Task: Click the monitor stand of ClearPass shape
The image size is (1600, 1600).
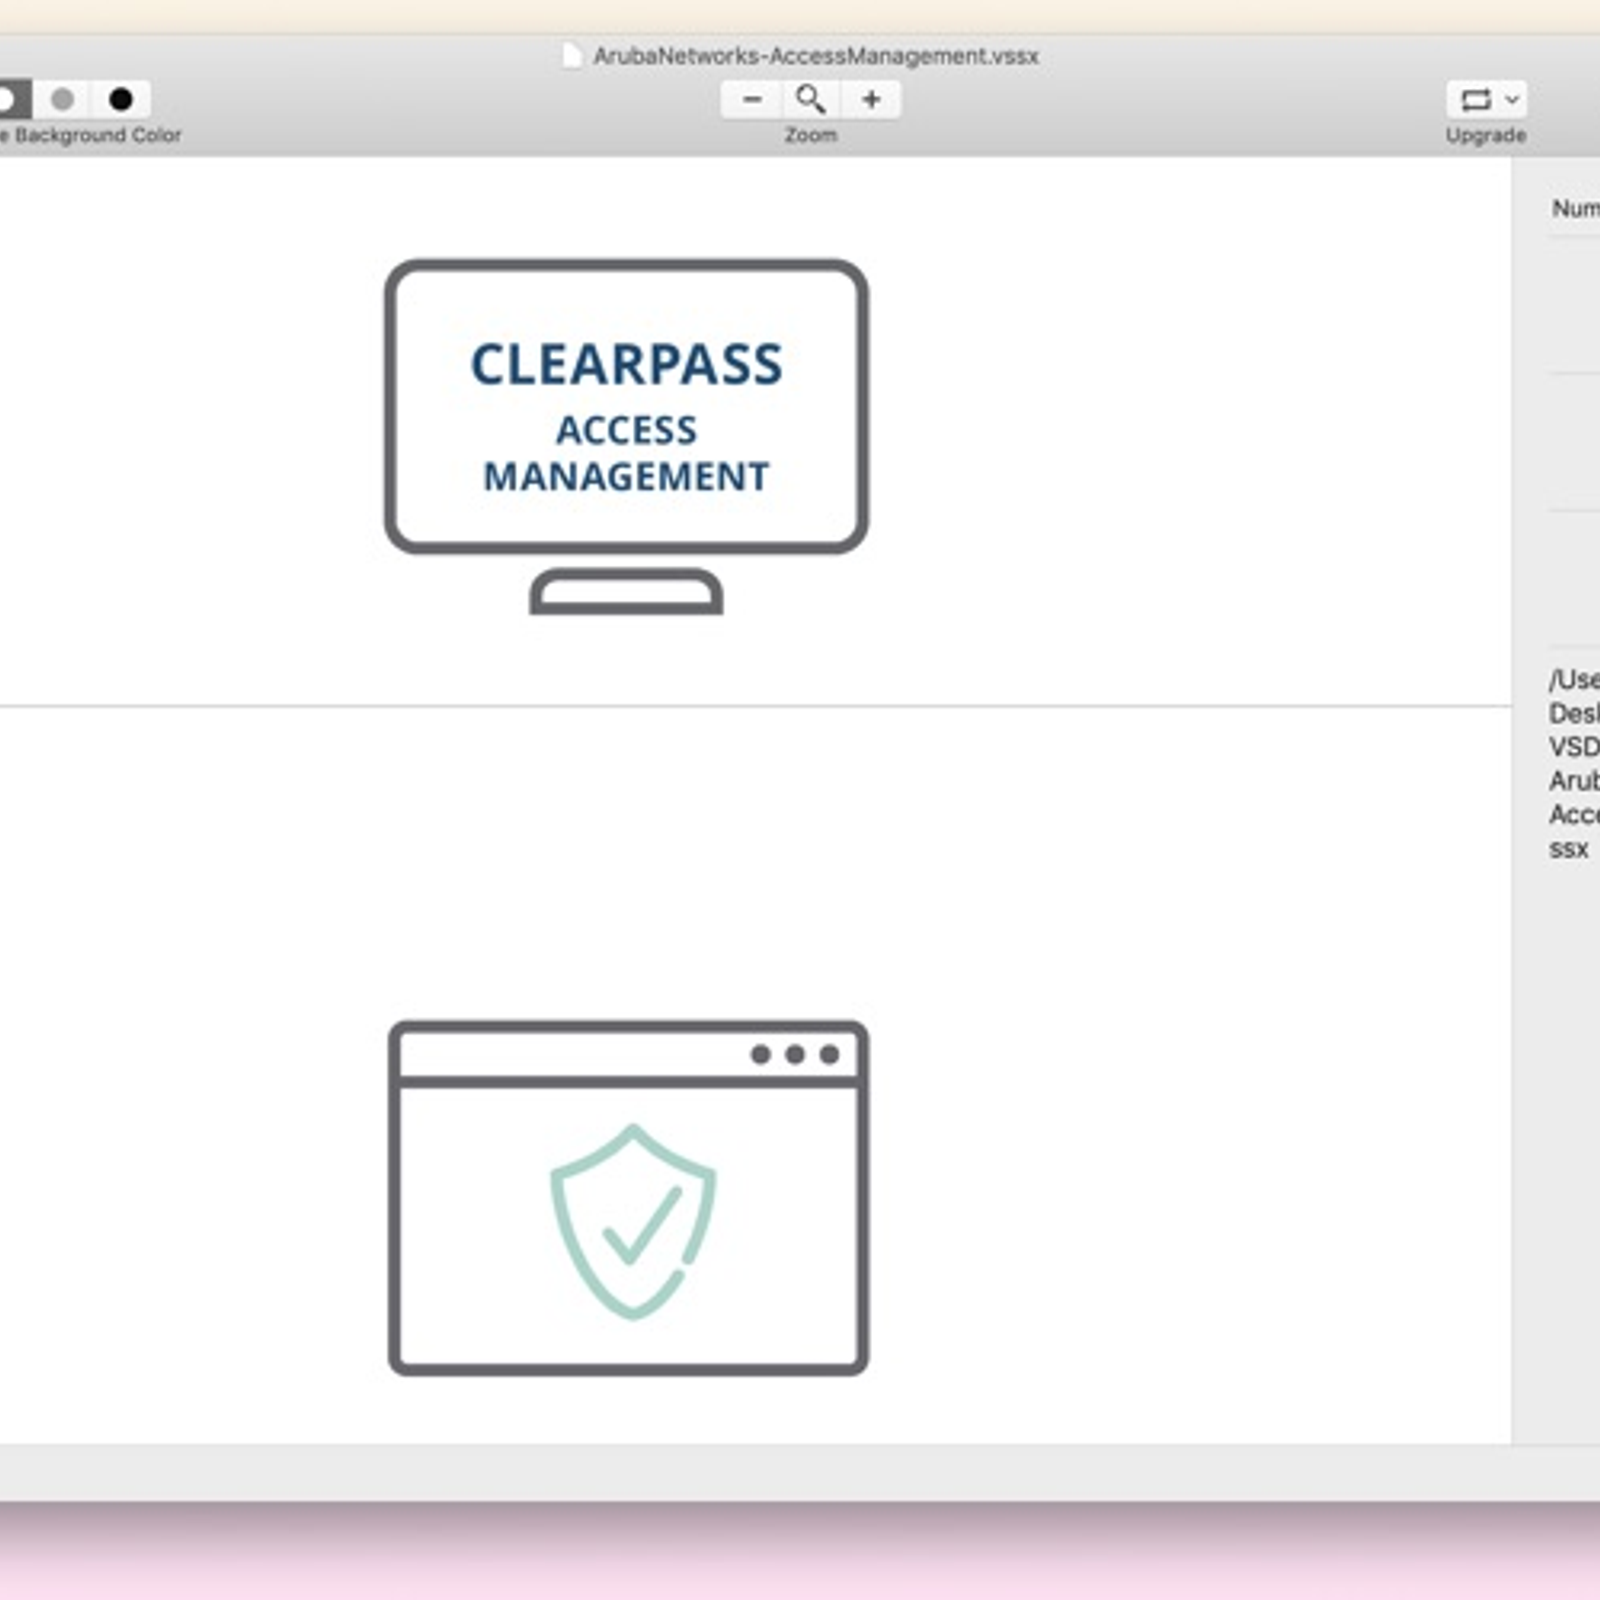Action: pos(626,592)
